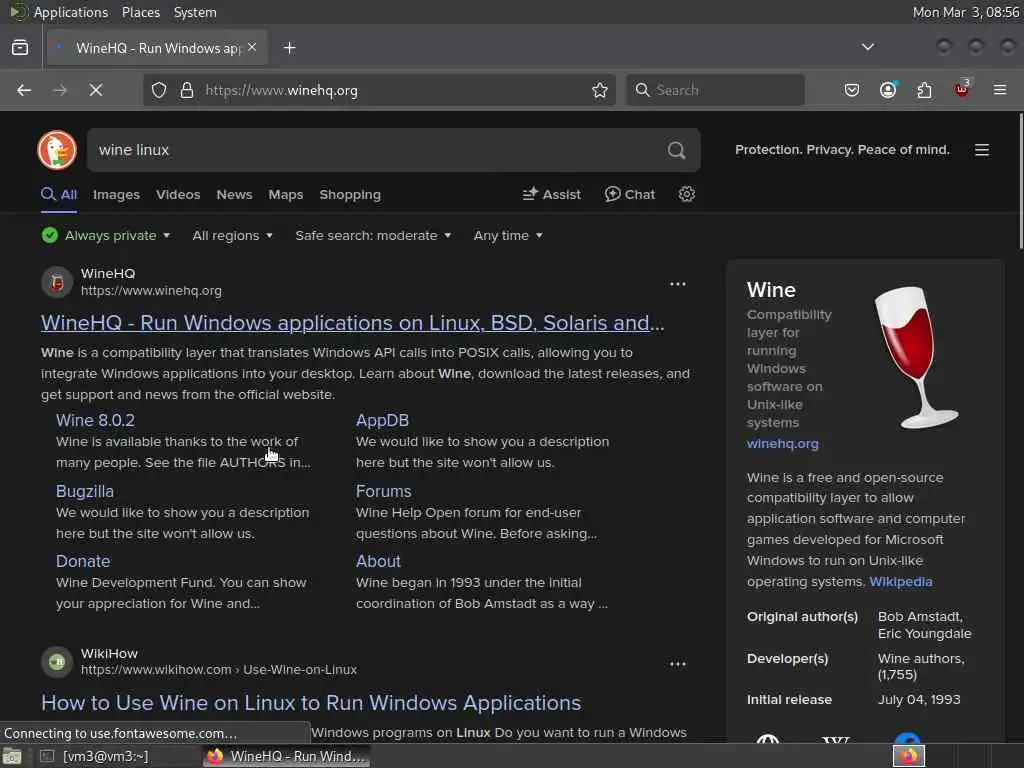This screenshot has width=1024, height=768.
Task: Go back with the browser back arrow
Action: [24, 90]
